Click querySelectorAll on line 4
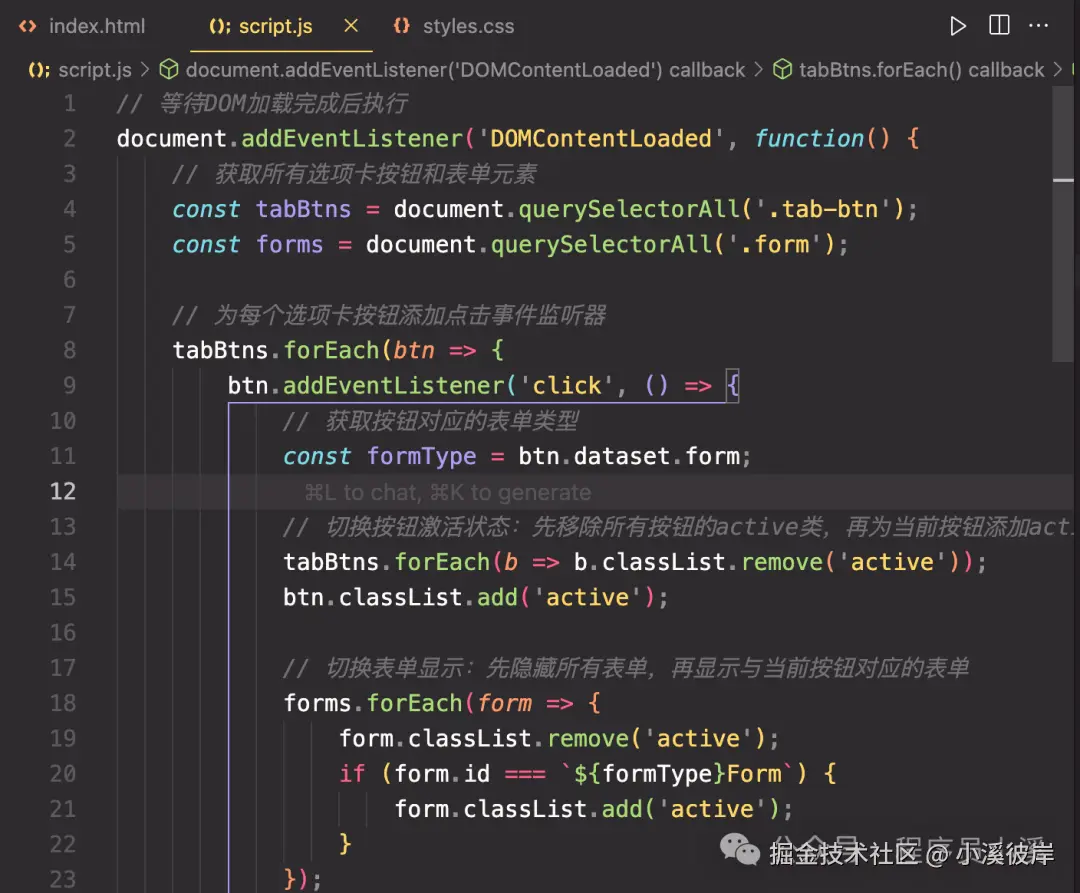This screenshot has height=893, width=1080. coord(629,209)
